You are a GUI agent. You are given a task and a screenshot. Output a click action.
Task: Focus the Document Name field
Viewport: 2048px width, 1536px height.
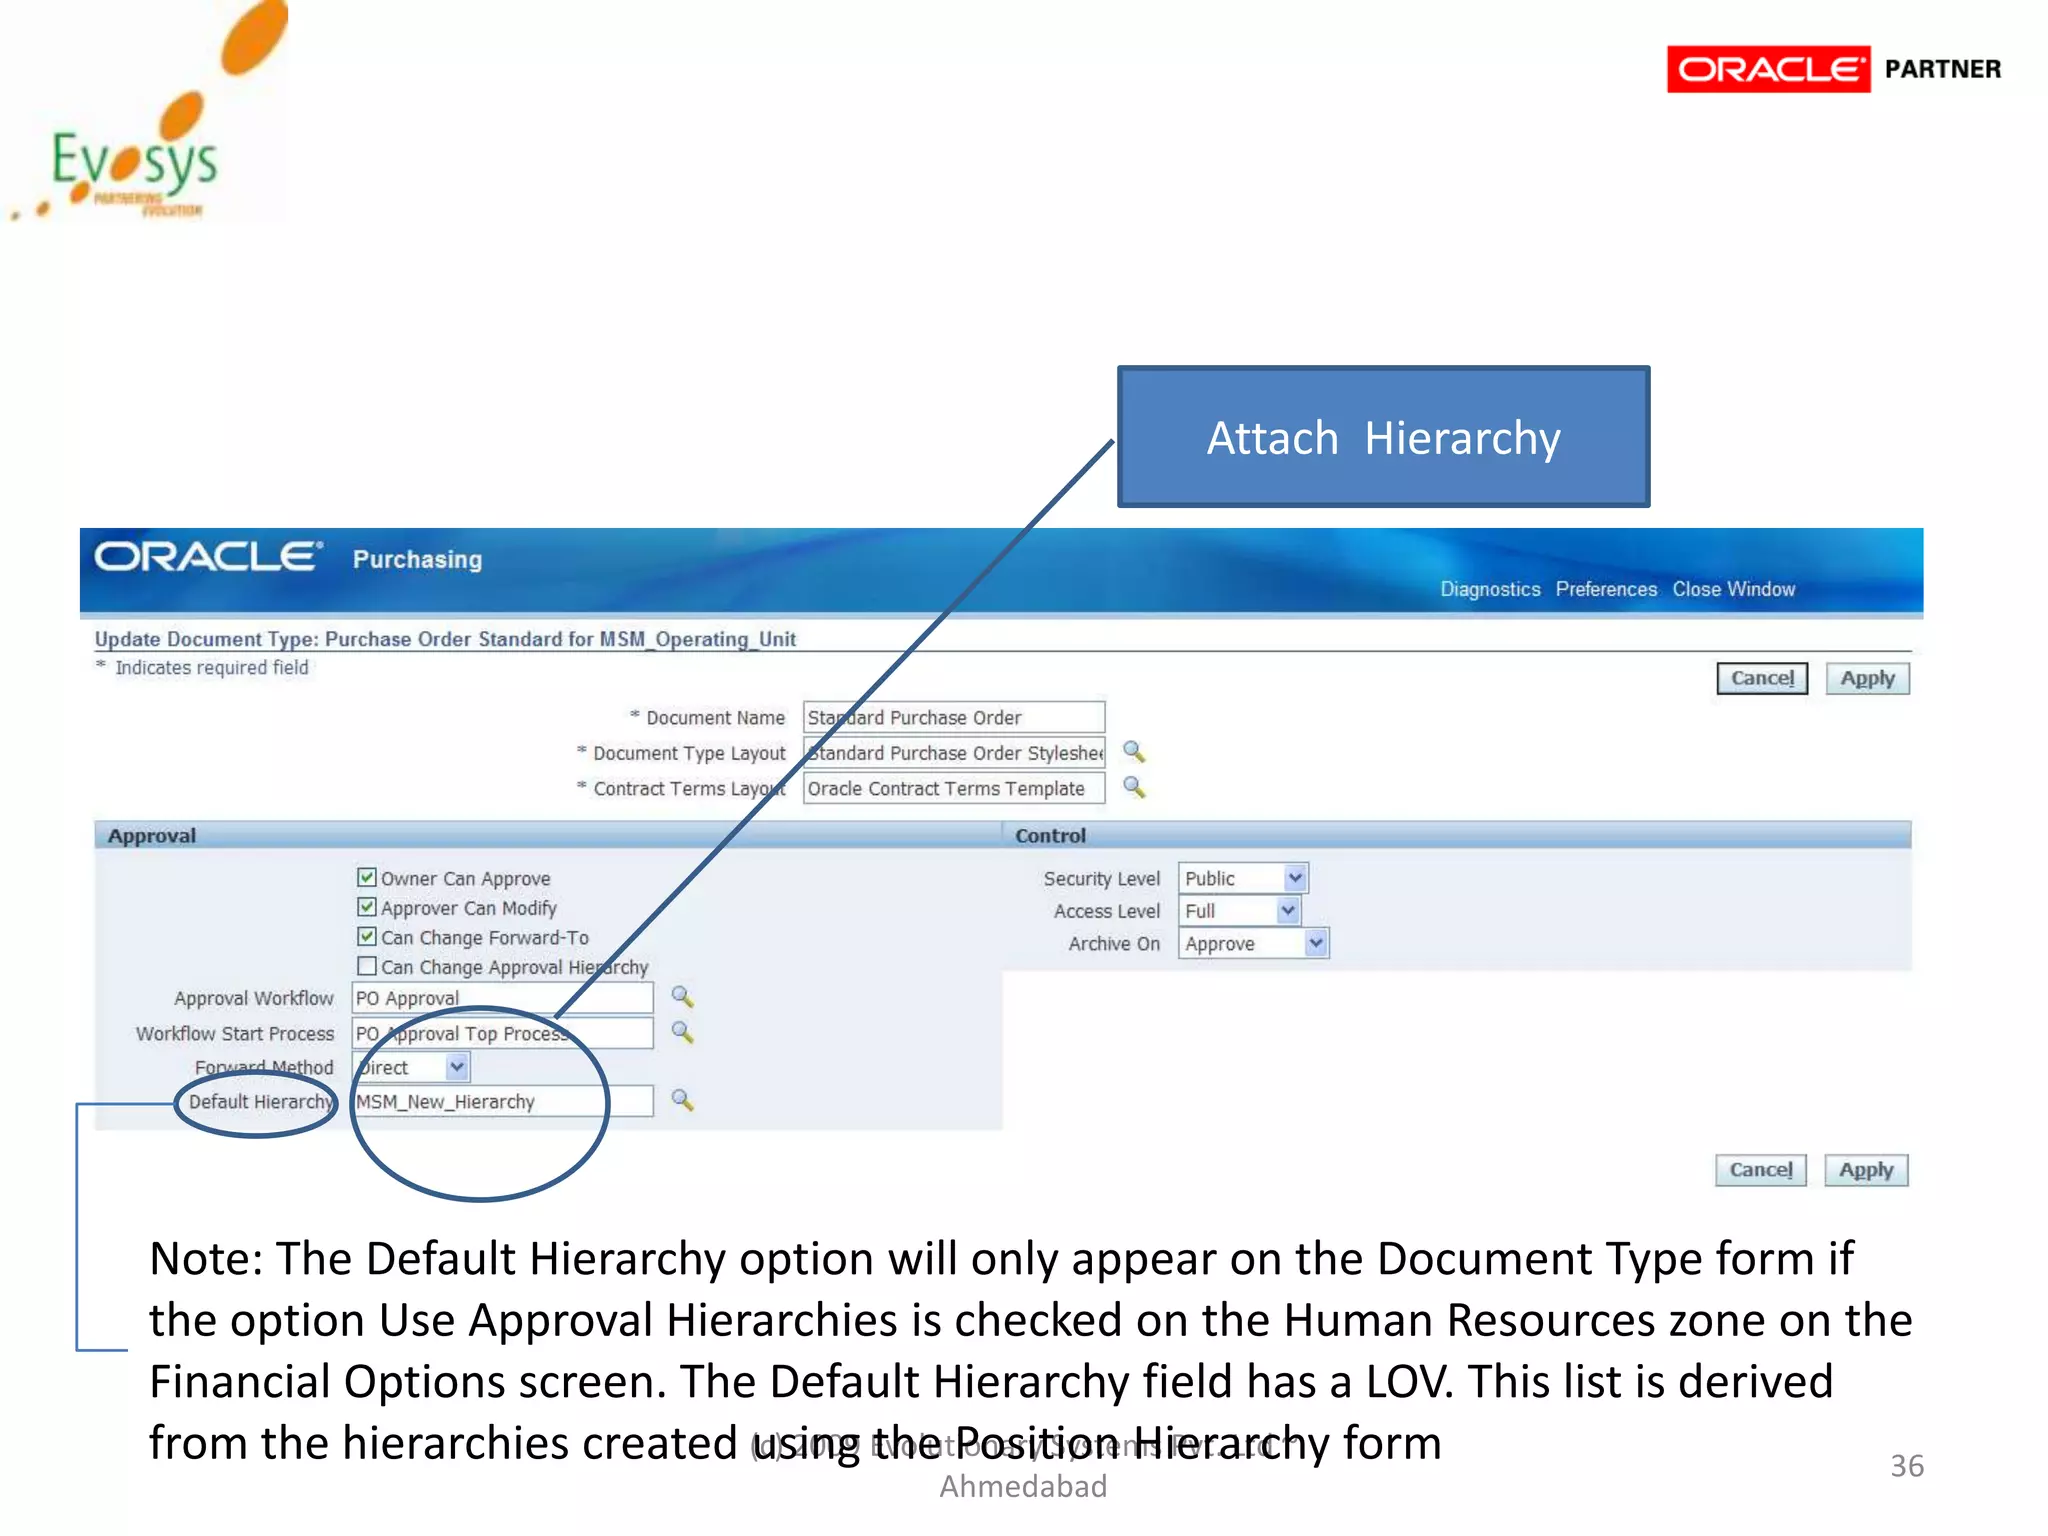[954, 717]
